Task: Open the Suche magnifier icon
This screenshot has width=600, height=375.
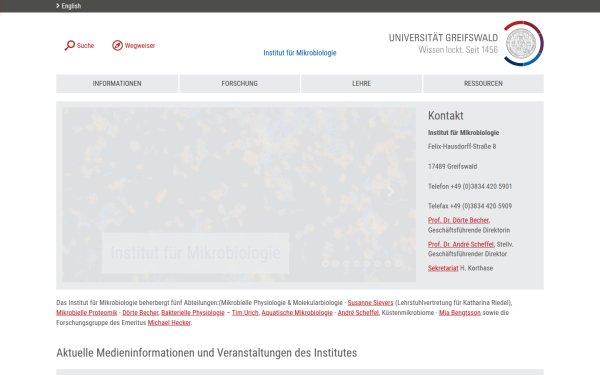Action: click(x=70, y=46)
